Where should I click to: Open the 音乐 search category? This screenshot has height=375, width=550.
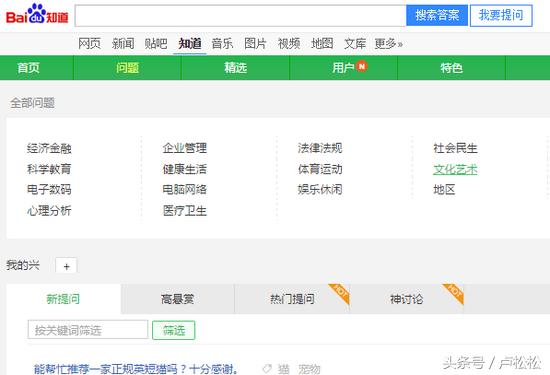[222, 43]
